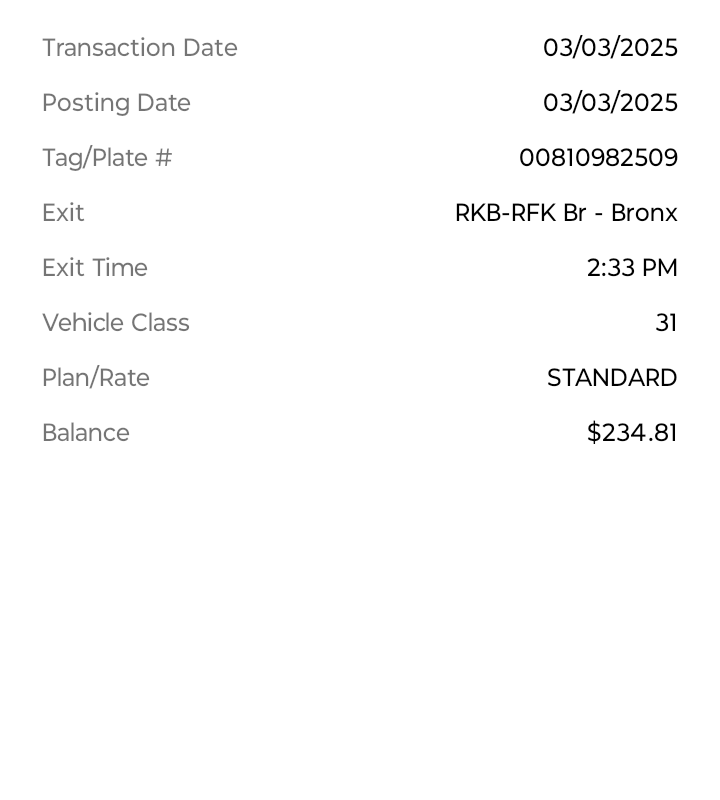Click the word Date in Posting Date

pos(164,103)
